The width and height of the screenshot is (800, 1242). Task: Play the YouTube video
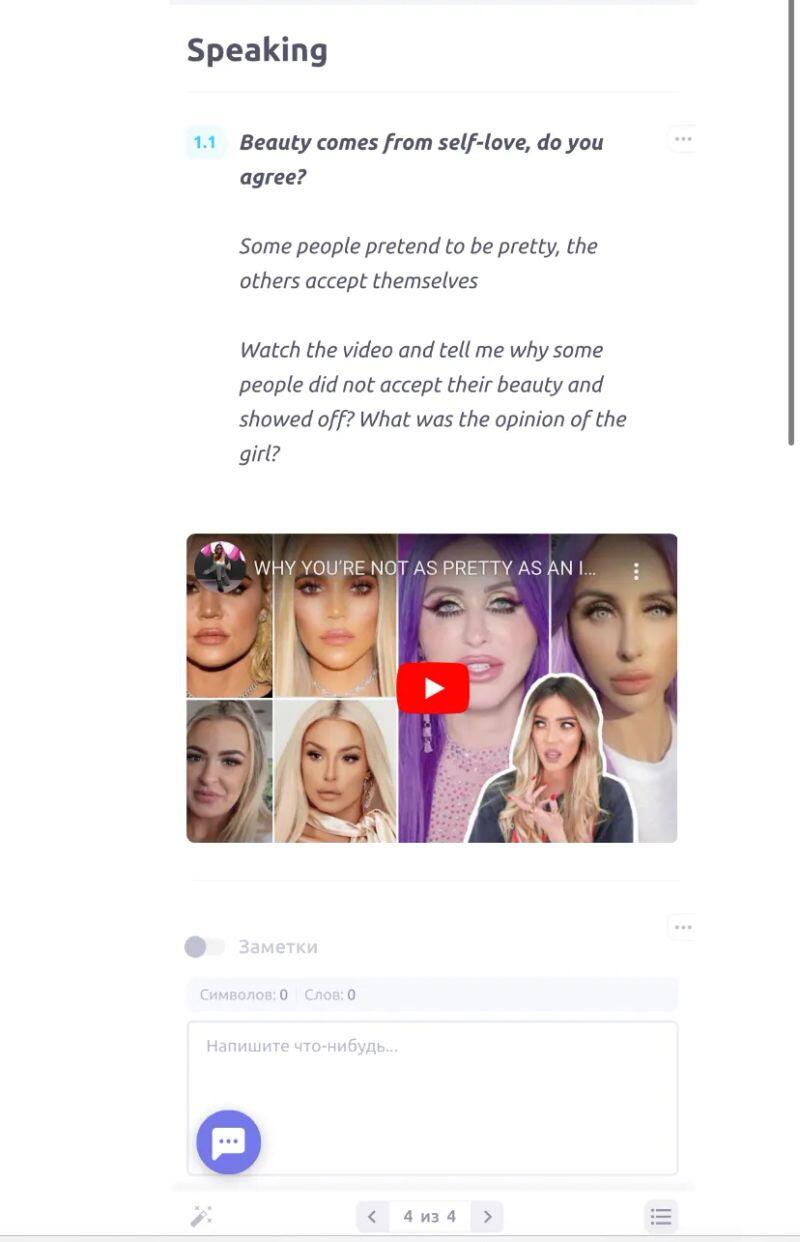(433, 688)
